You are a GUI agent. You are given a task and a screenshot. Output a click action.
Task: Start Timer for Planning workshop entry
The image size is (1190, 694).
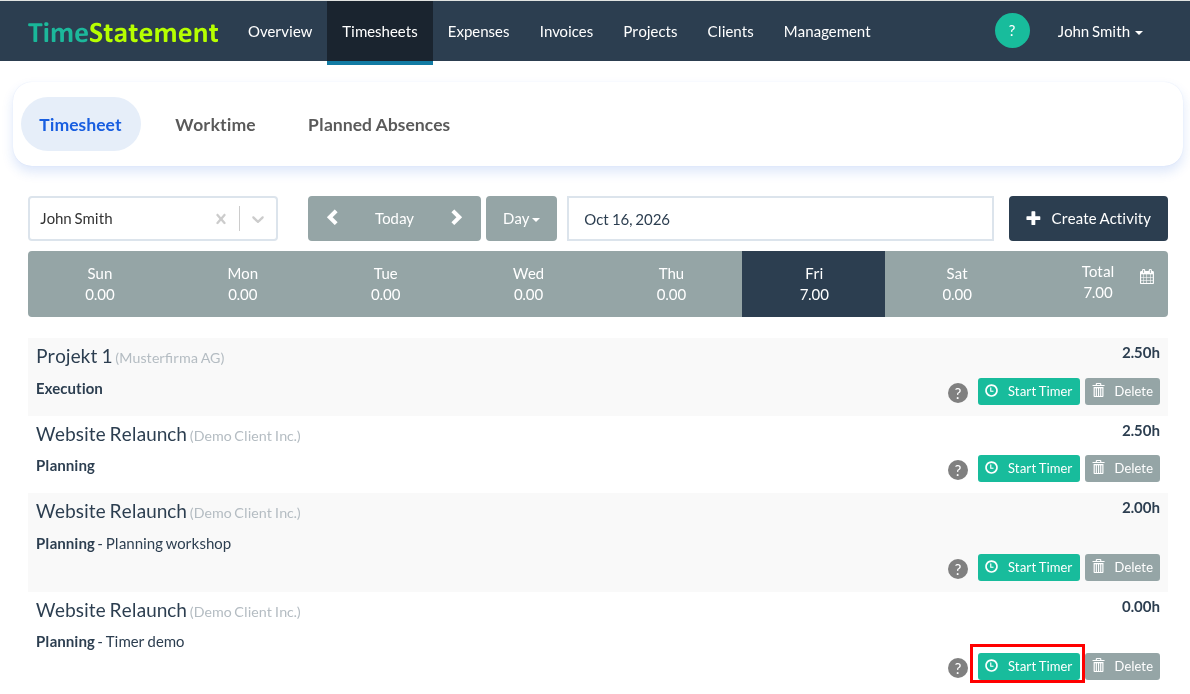[1028, 567]
